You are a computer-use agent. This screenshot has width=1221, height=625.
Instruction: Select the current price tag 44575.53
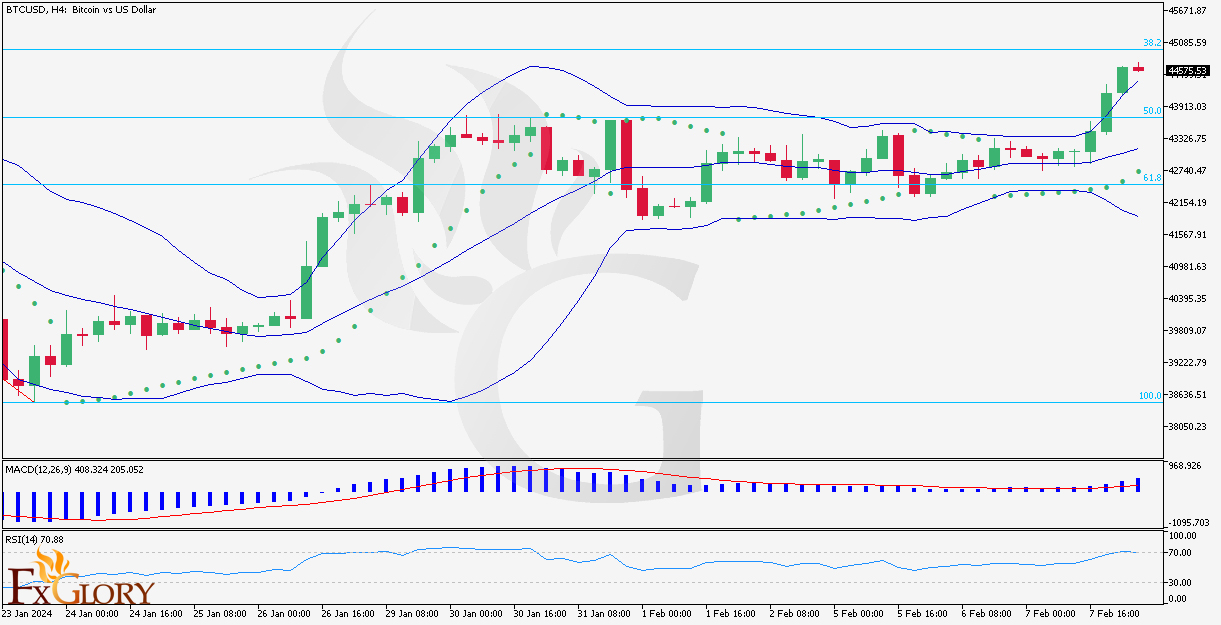pyautogui.click(x=1187, y=71)
